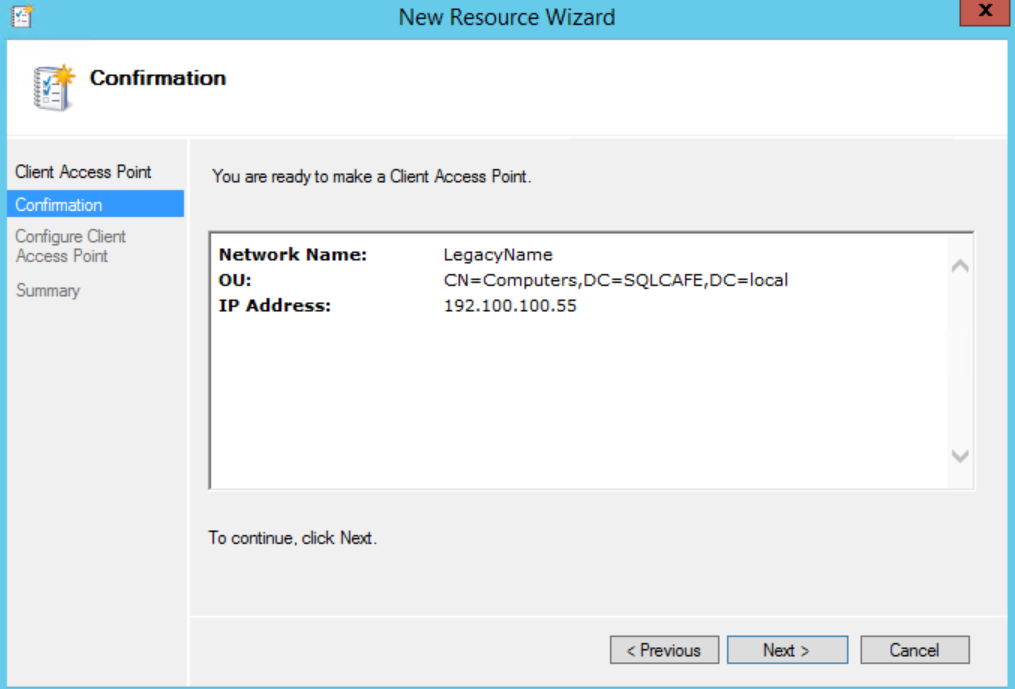Click the OU distinguished name value
1015x689 pixels.
616,280
